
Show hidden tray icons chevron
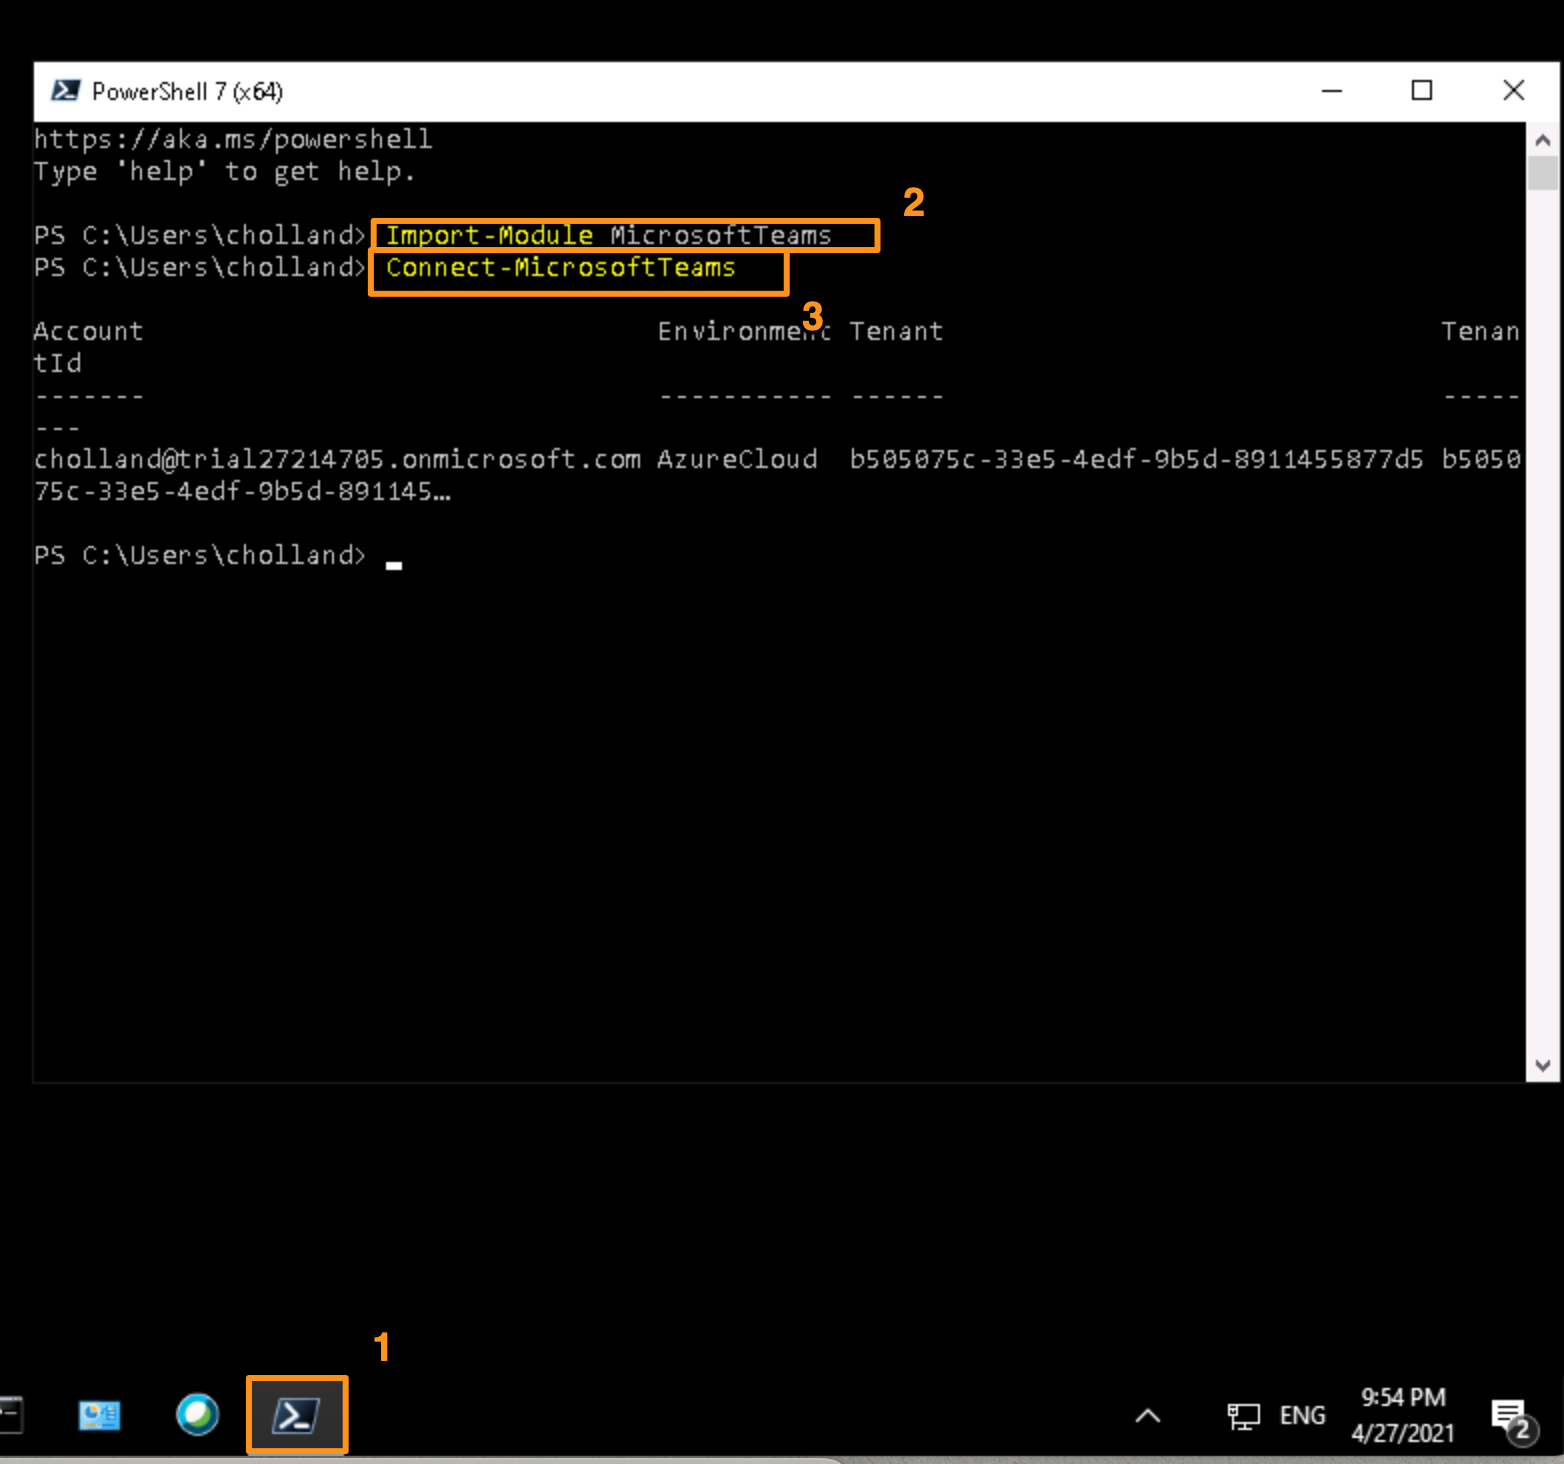click(x=1148, y=1415)
